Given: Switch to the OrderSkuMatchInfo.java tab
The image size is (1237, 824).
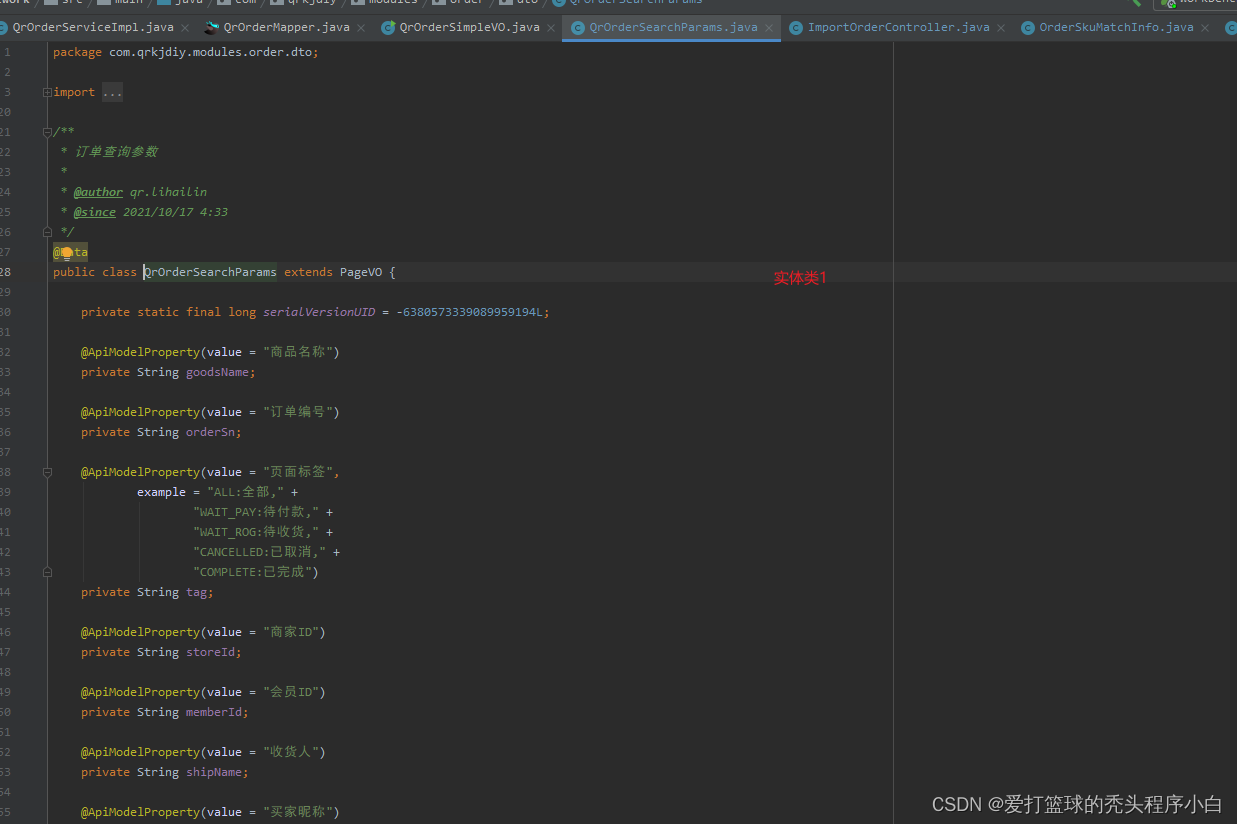Looking at the screenshot, I should tap(1116, 28).
